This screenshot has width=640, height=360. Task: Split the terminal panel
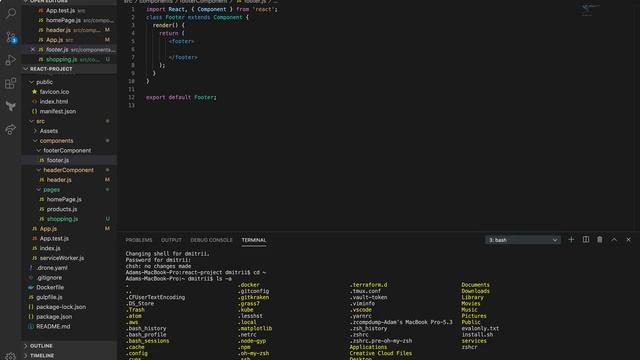(586, 240)
